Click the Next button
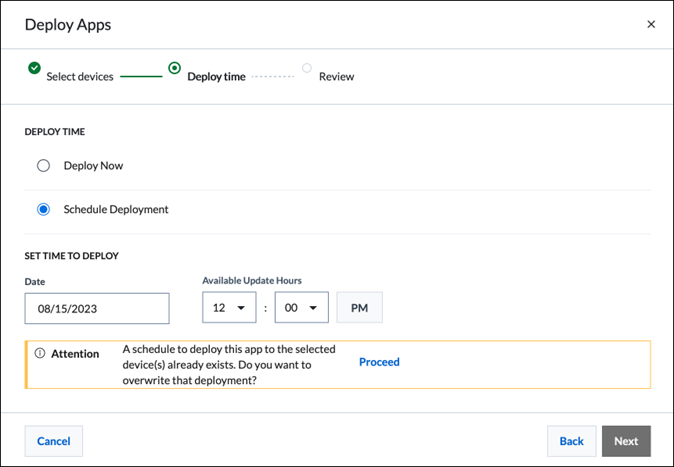 click(626, 441)
